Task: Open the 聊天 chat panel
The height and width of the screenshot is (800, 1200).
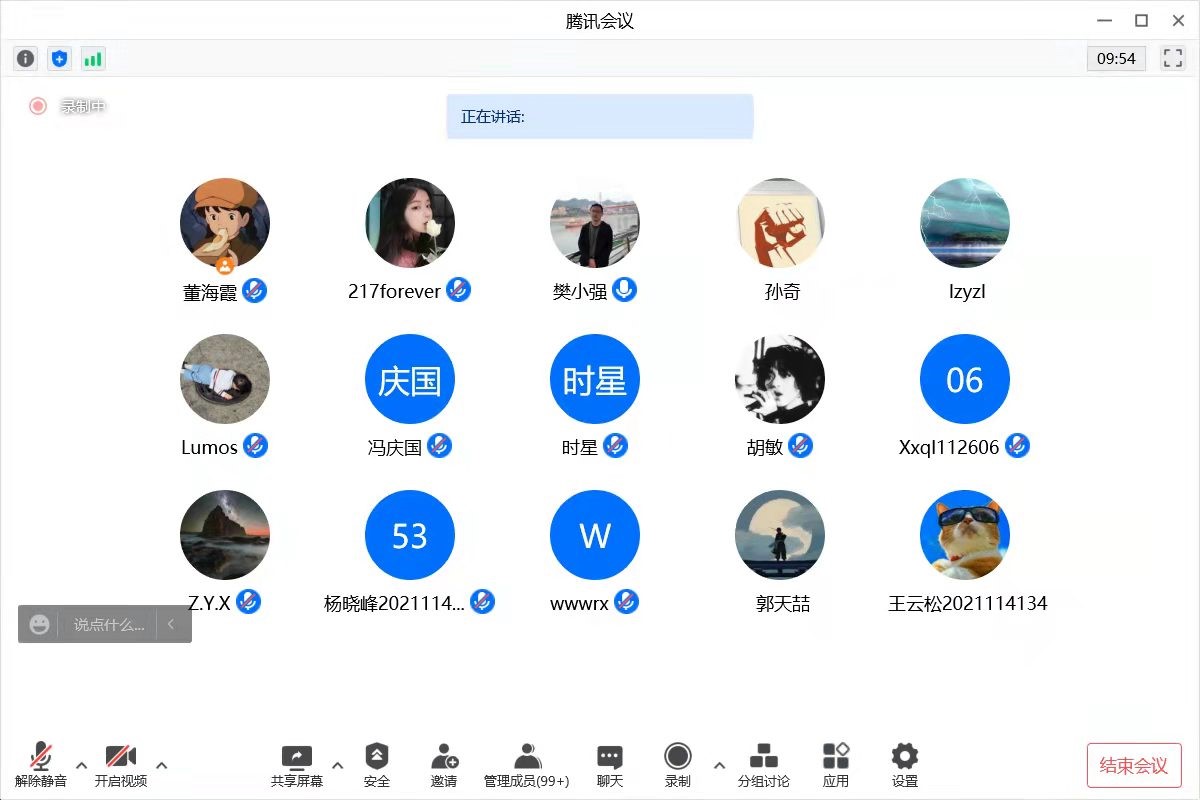Action: 610,765
